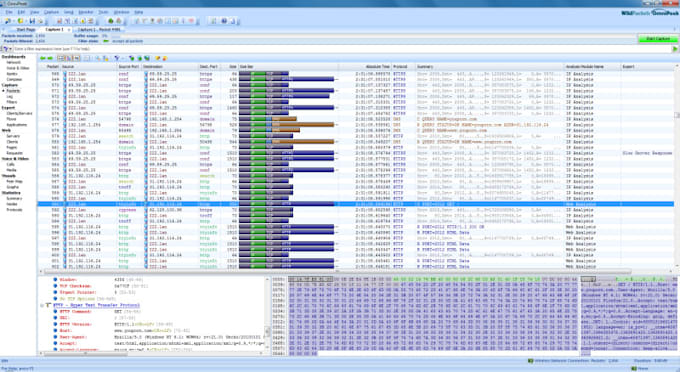Click the Slow Server Response expert entry
Viewport: 680px width, 372px height.
tap(647, 153)
